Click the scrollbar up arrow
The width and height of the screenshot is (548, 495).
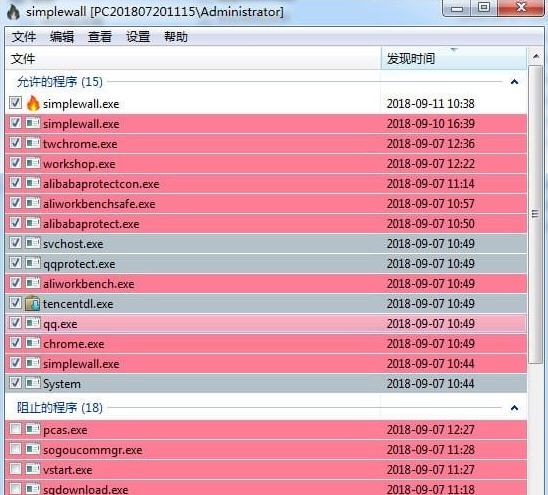tap(536, 56)
